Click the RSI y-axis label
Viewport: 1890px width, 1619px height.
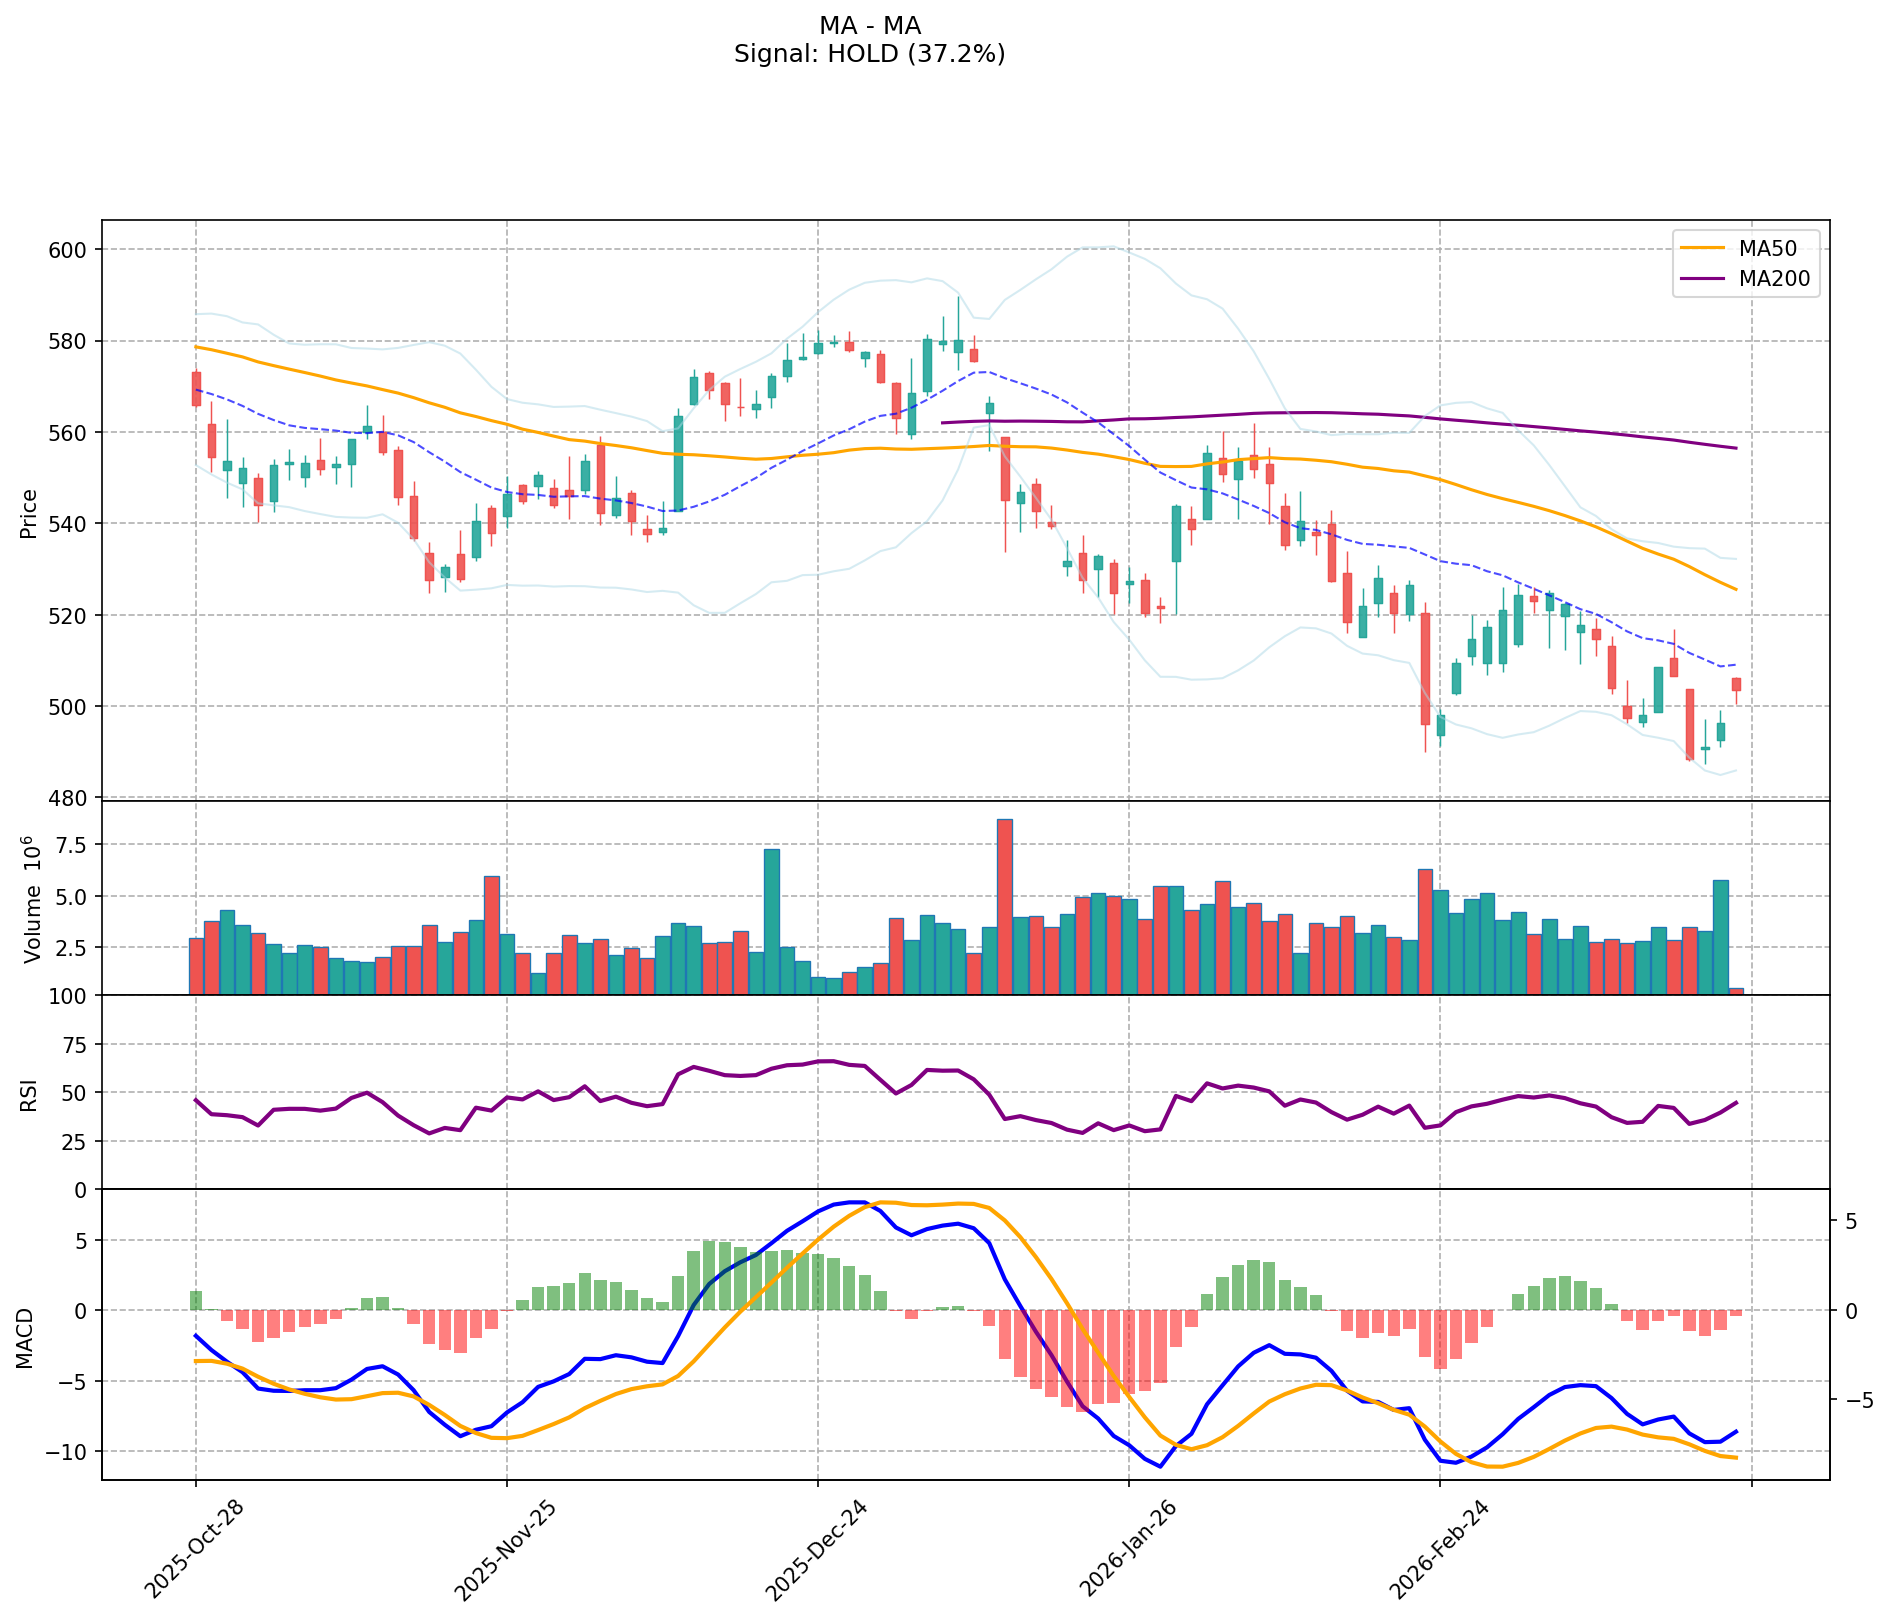(29, 1094)
